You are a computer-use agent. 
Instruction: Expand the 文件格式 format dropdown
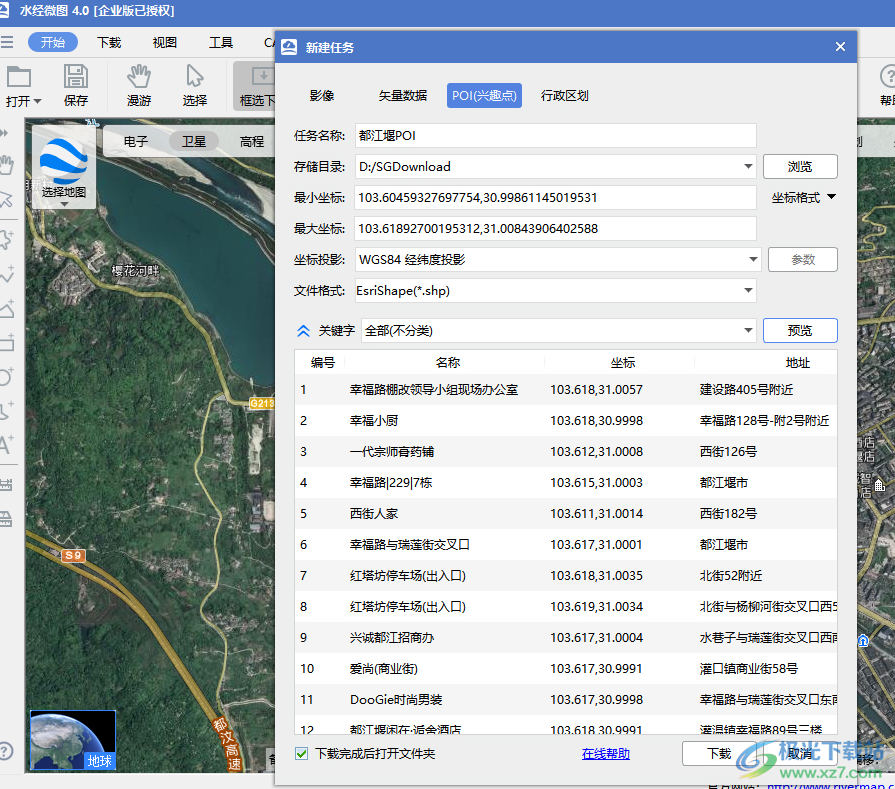click(748, 291)
